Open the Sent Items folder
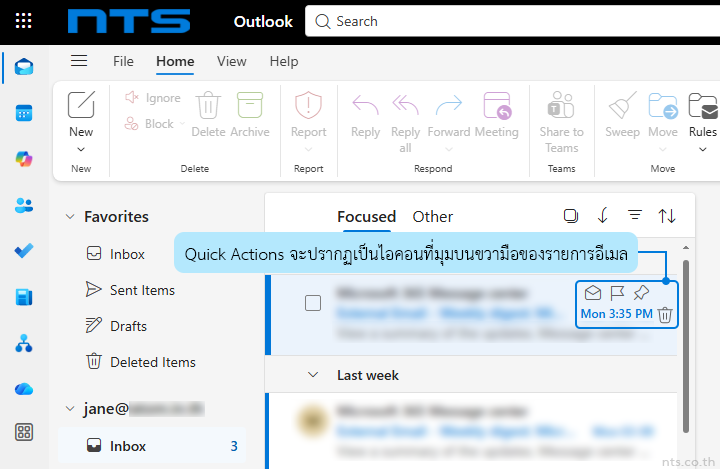720x469 pixels. click(130, 290)
